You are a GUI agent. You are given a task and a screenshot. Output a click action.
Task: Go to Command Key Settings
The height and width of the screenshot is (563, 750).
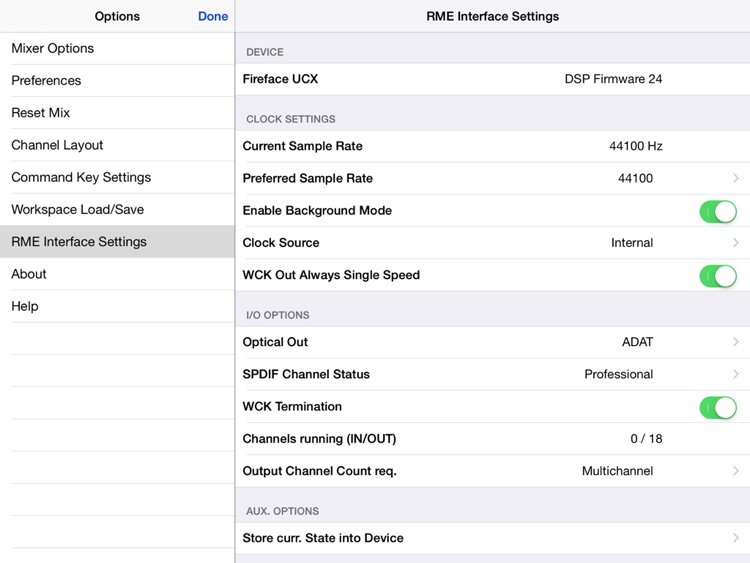tap(117, 177)
